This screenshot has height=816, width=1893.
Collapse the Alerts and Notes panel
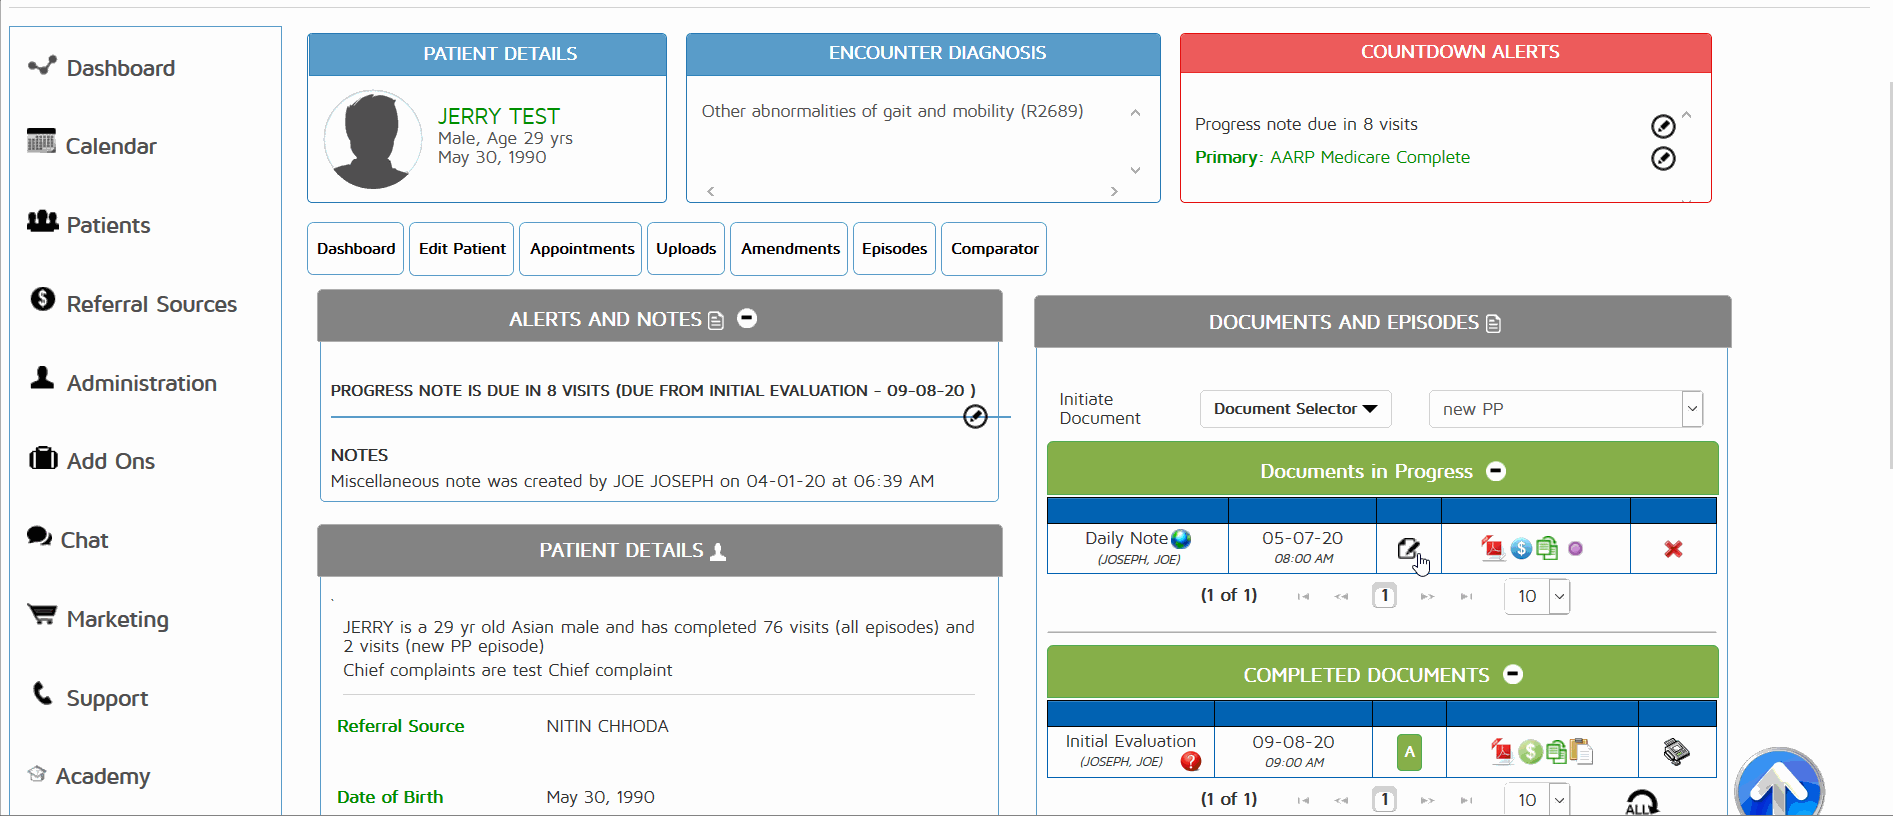tap(747, 319)
